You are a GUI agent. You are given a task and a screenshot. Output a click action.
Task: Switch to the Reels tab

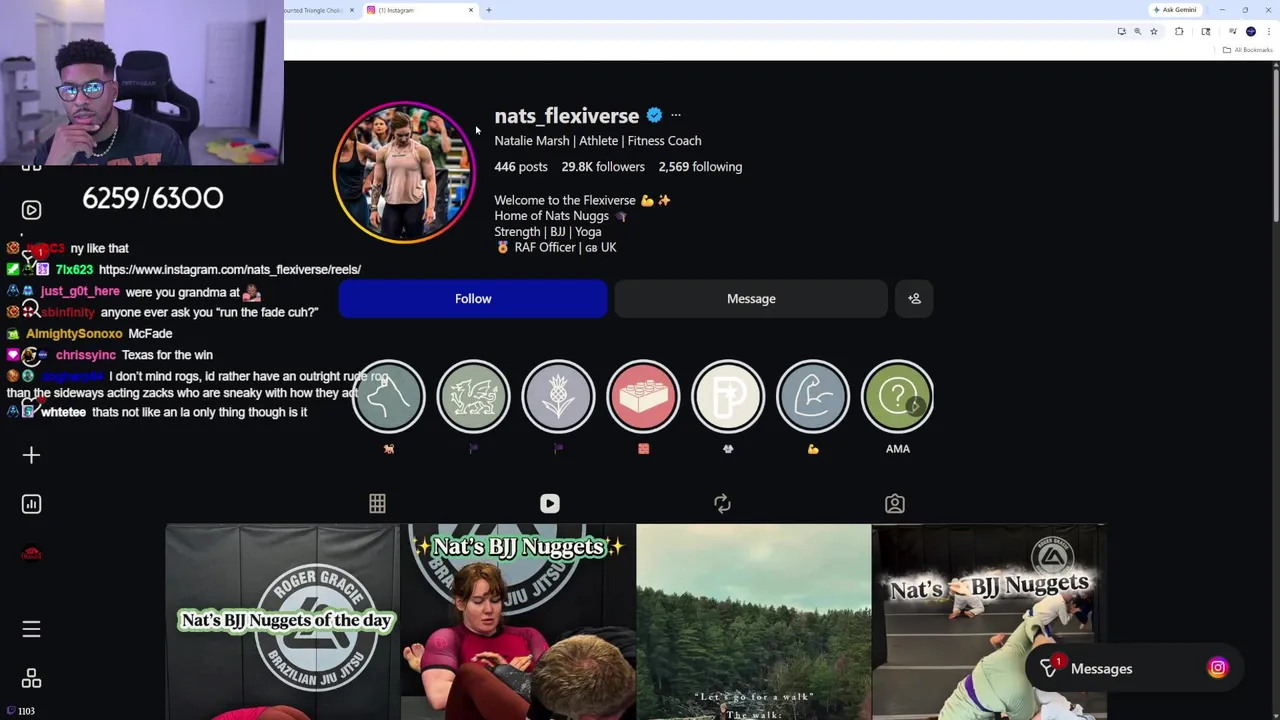(x=550, y=504)
